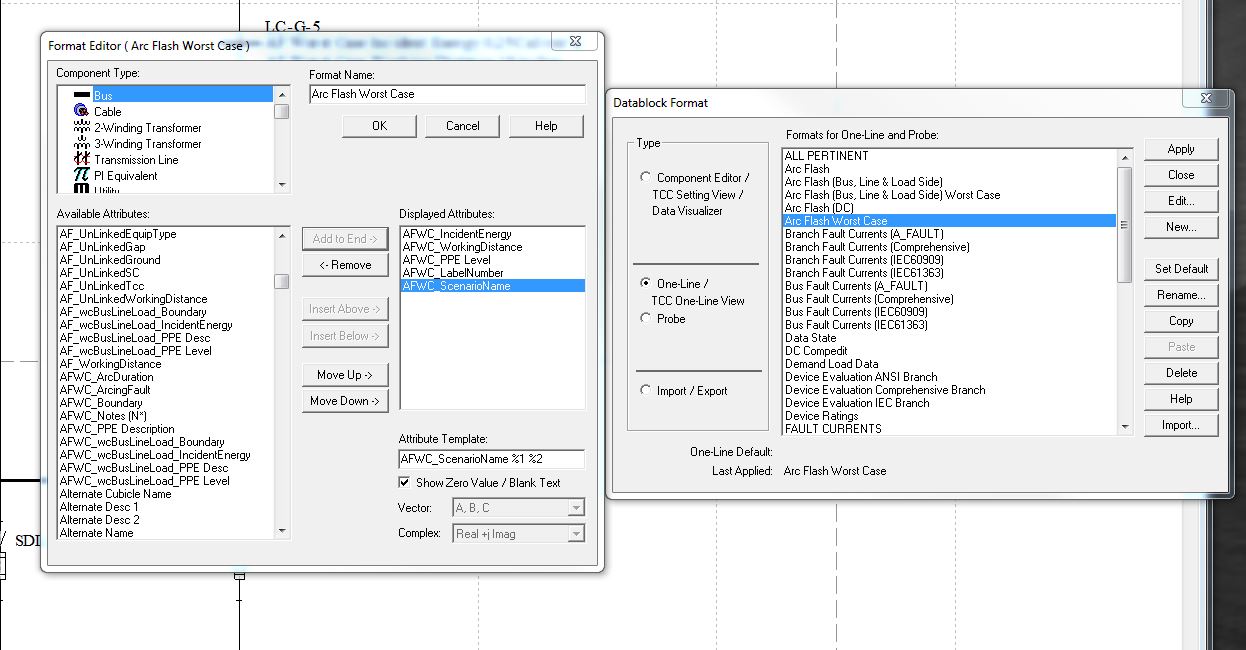This screenshot has height=650, width=1246.
Task: Click the Remove attribute button
Action: tap(345, 265)
